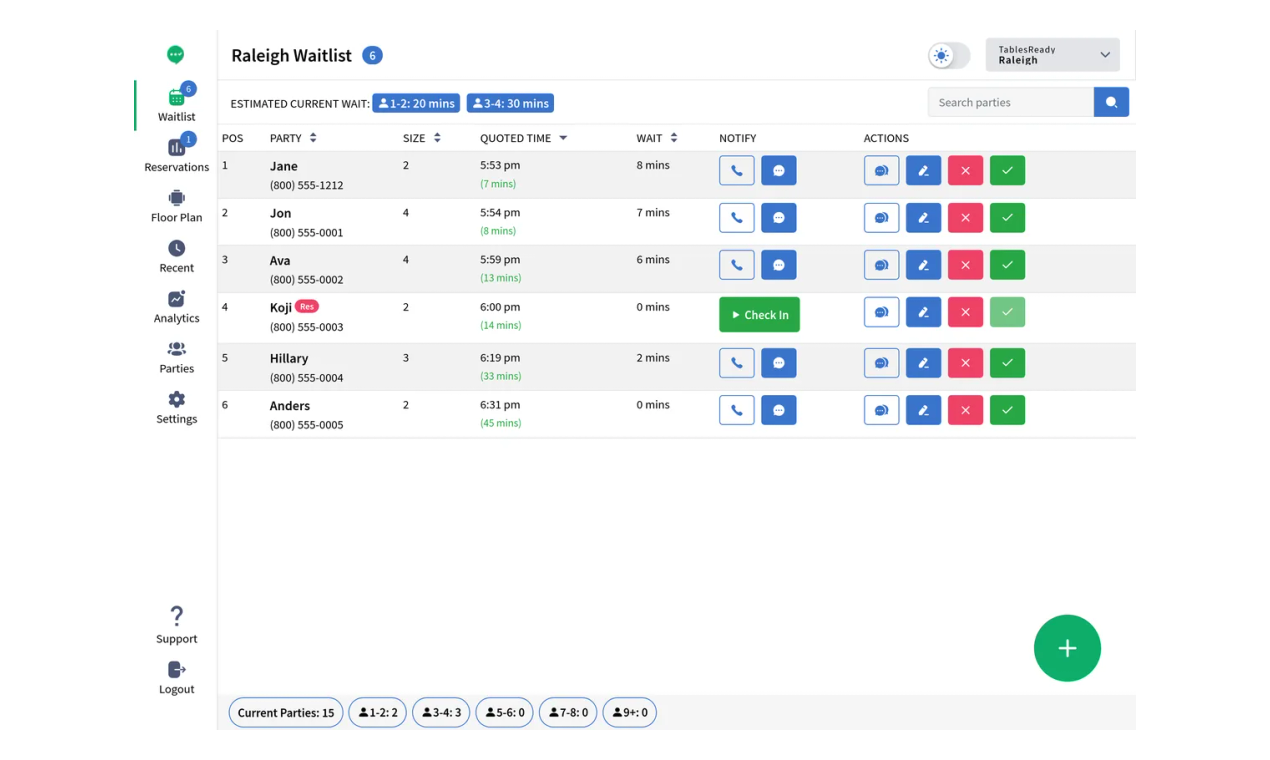Click into the Search parties field

click(1011, 102)
